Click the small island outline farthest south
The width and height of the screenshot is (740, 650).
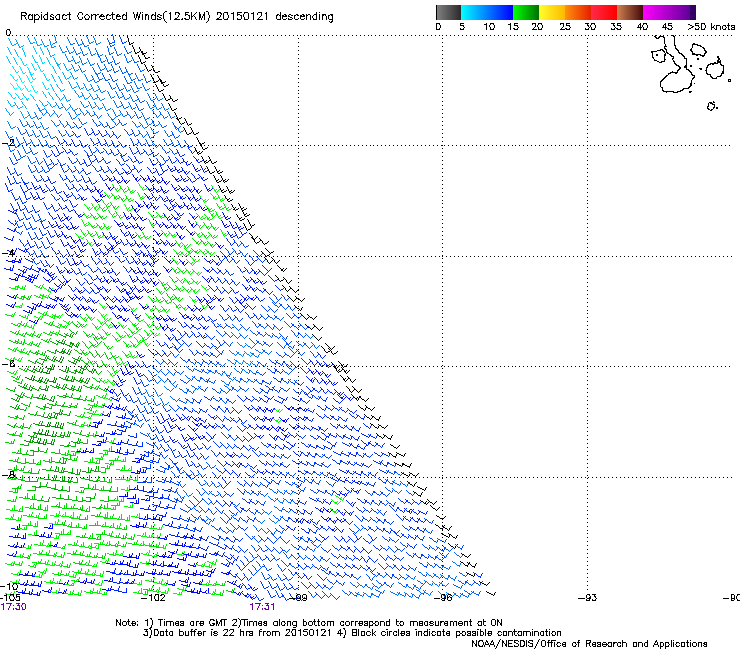click(712, 106)
